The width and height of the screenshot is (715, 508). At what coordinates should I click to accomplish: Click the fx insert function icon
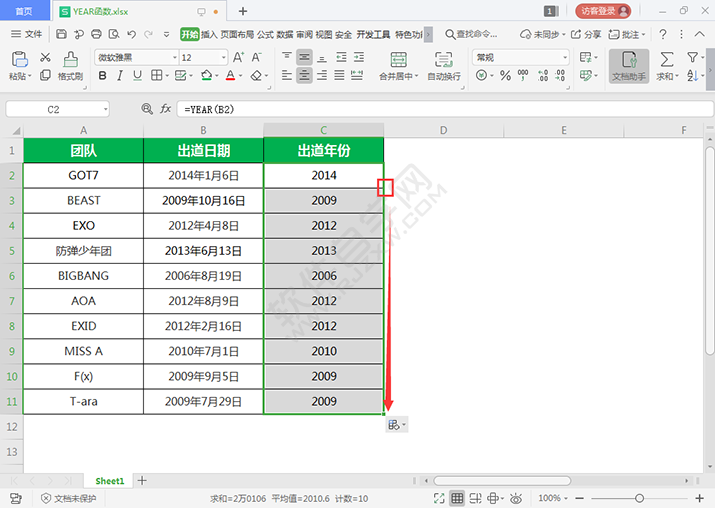(165, 109)
